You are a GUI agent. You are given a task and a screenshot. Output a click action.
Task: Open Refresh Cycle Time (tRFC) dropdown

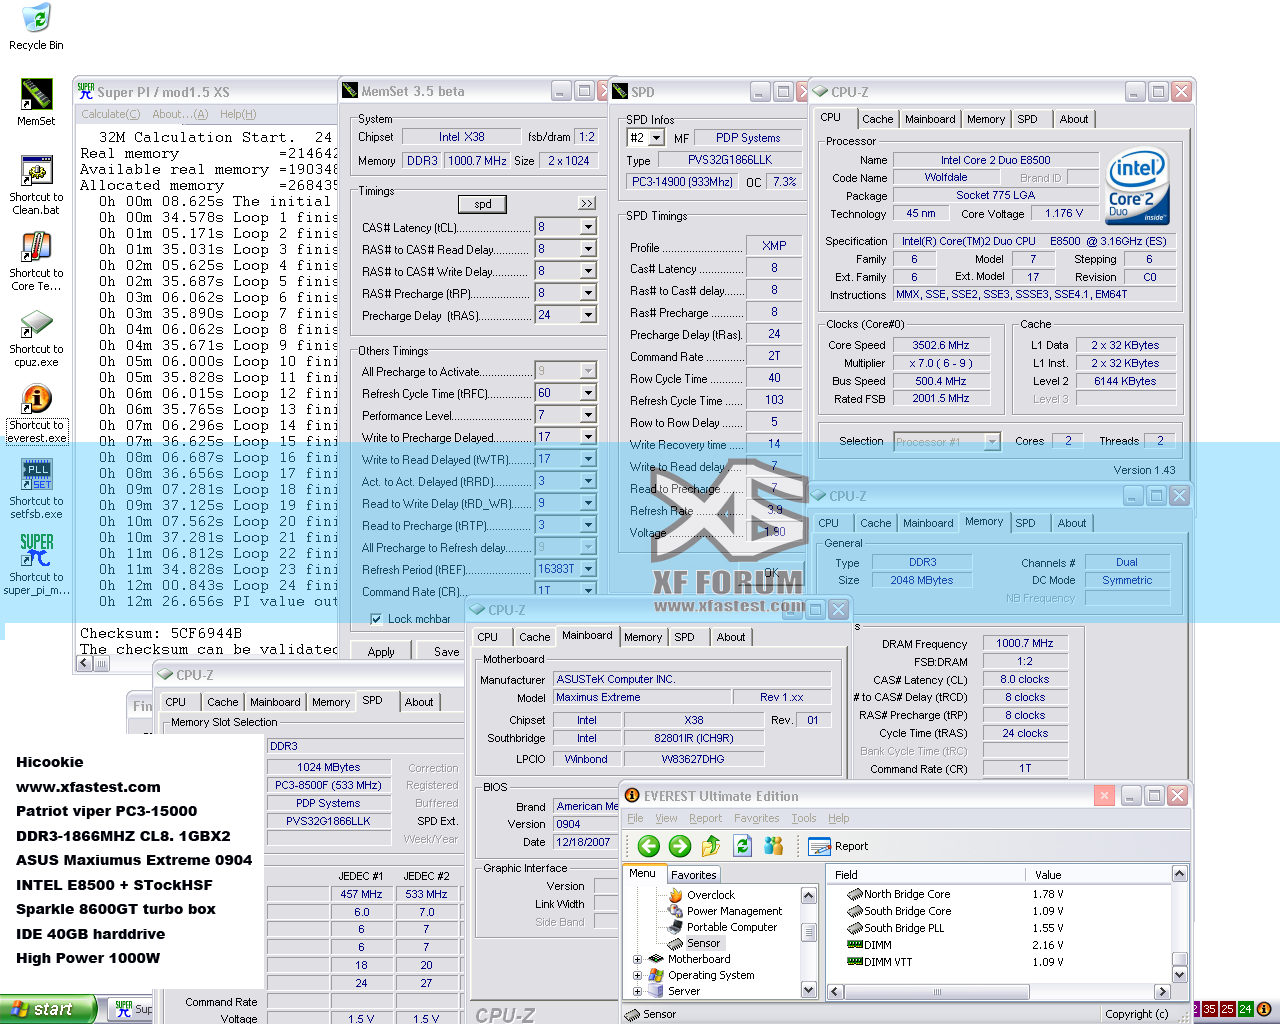coord(588,393)
